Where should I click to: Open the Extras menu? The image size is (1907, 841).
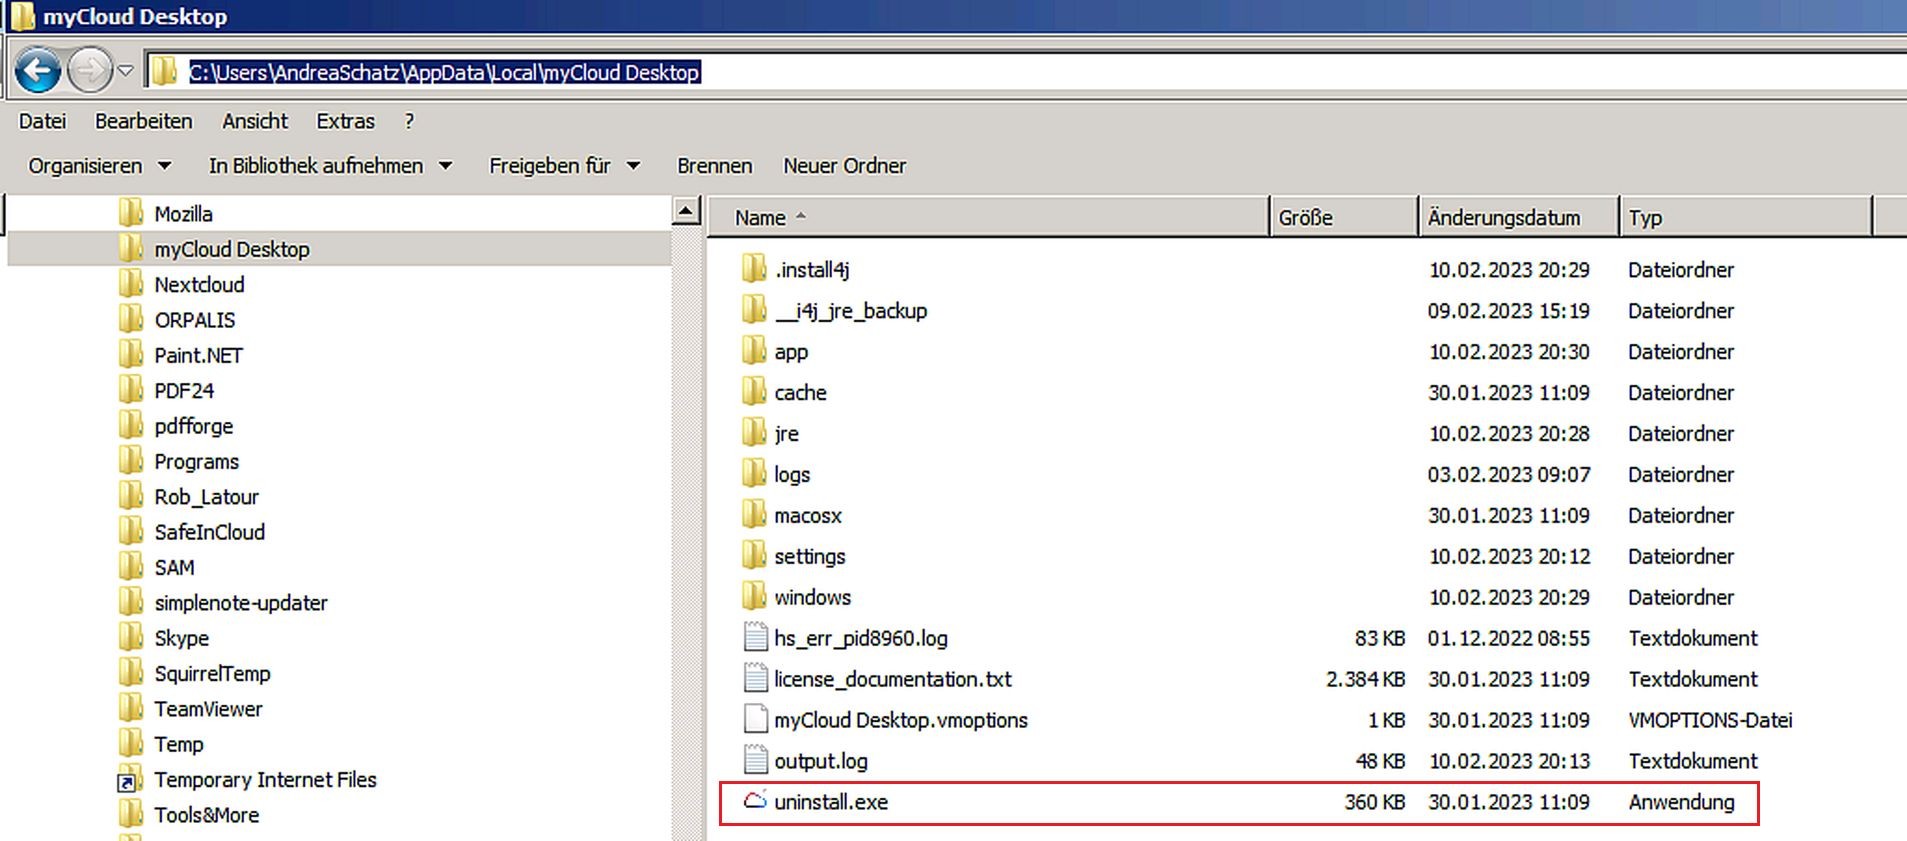pos(346,121)
